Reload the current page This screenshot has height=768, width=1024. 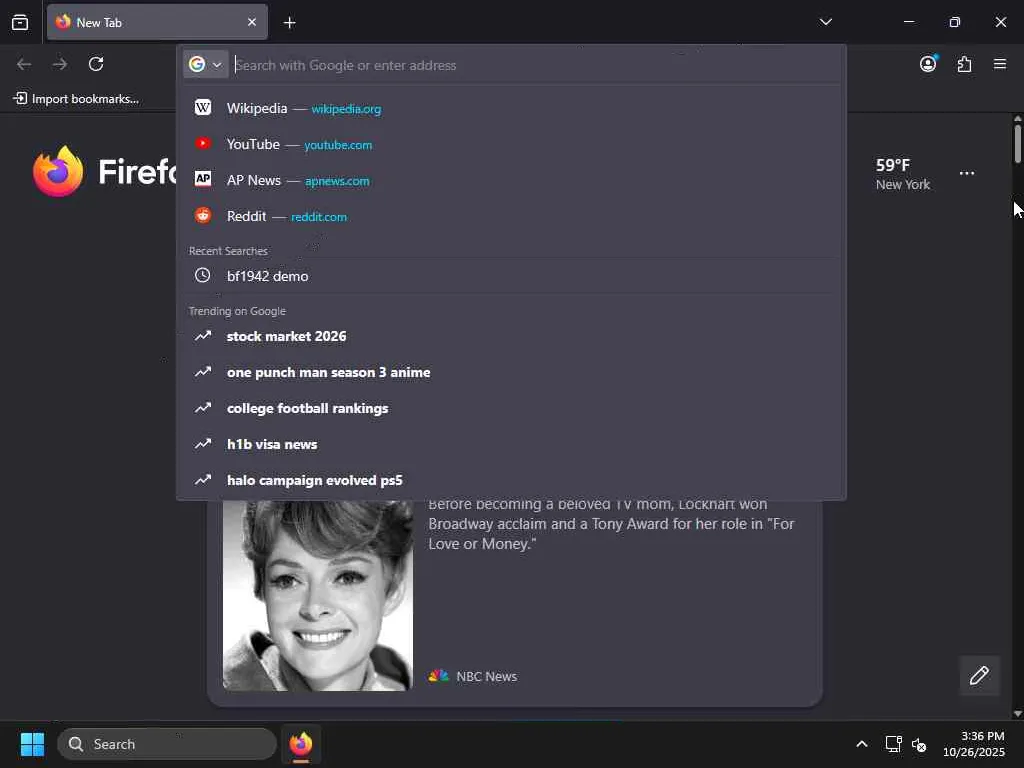tap(96, 64)
